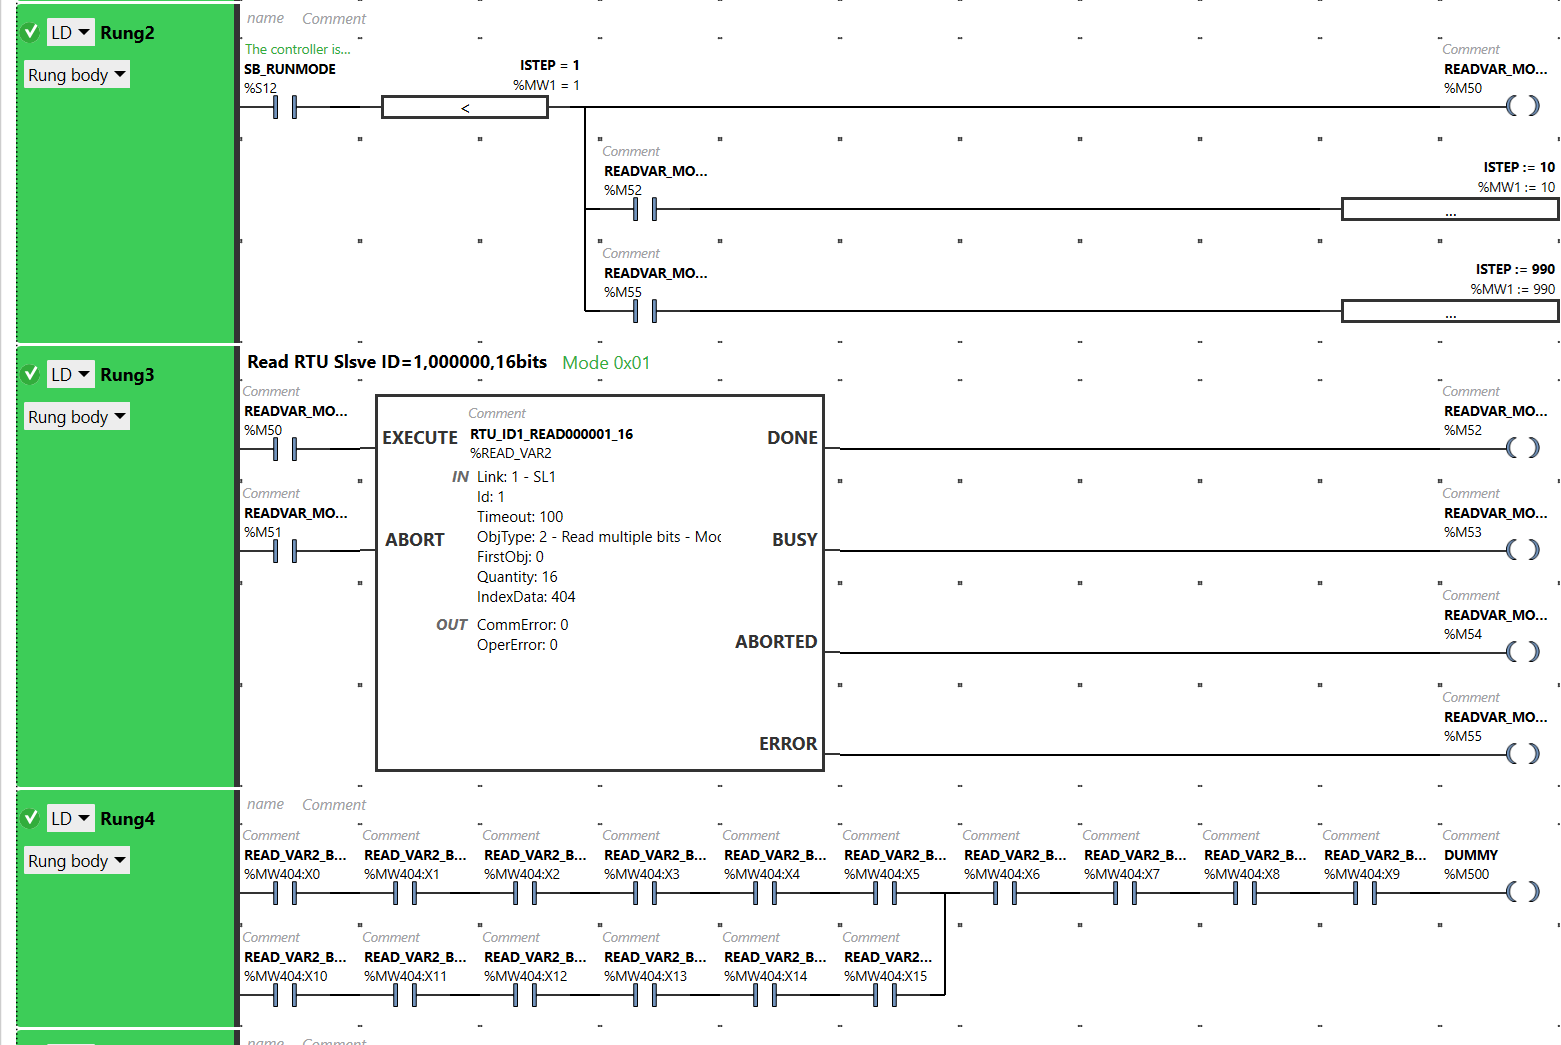This screenshot has width=1561, height=1045.
Task: Click the Rung2 Comment field
Action: pos(334,19)
